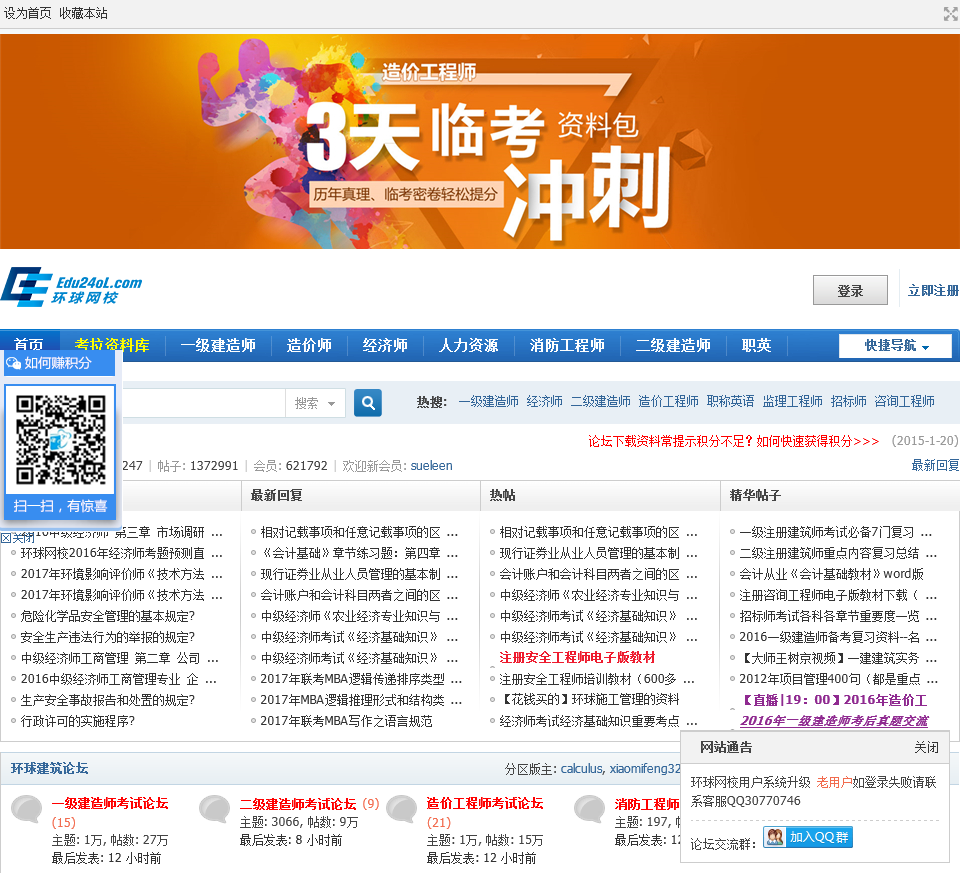Viewport: 960px width, 873px height.
Task: Open red post 注册安全工程师电子版教材
Action: (577, 658)
